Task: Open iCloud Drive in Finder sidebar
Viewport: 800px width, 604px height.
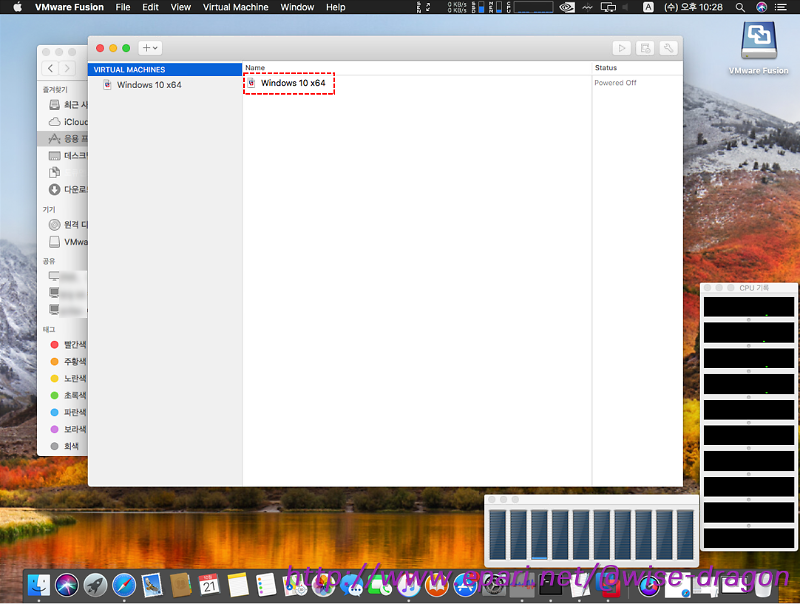Action: click(68, 122)
